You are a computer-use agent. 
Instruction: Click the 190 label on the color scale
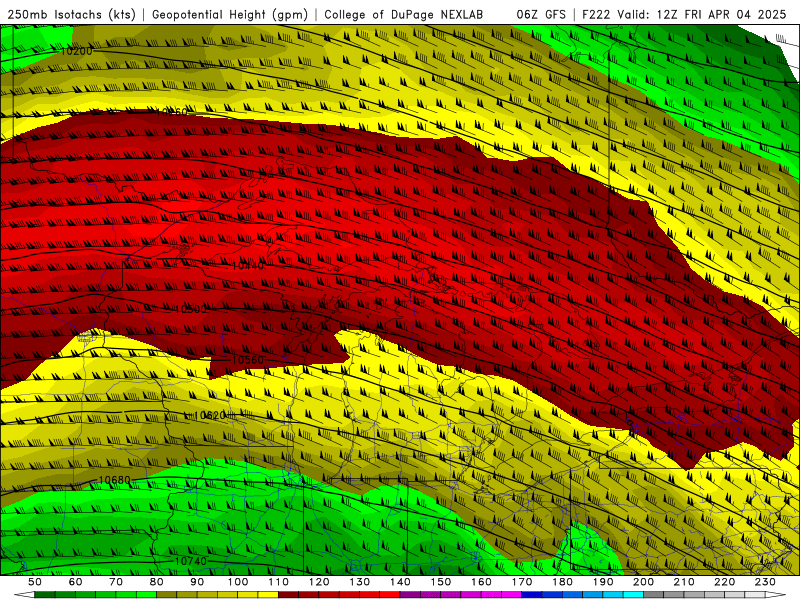tap(603, 582)
